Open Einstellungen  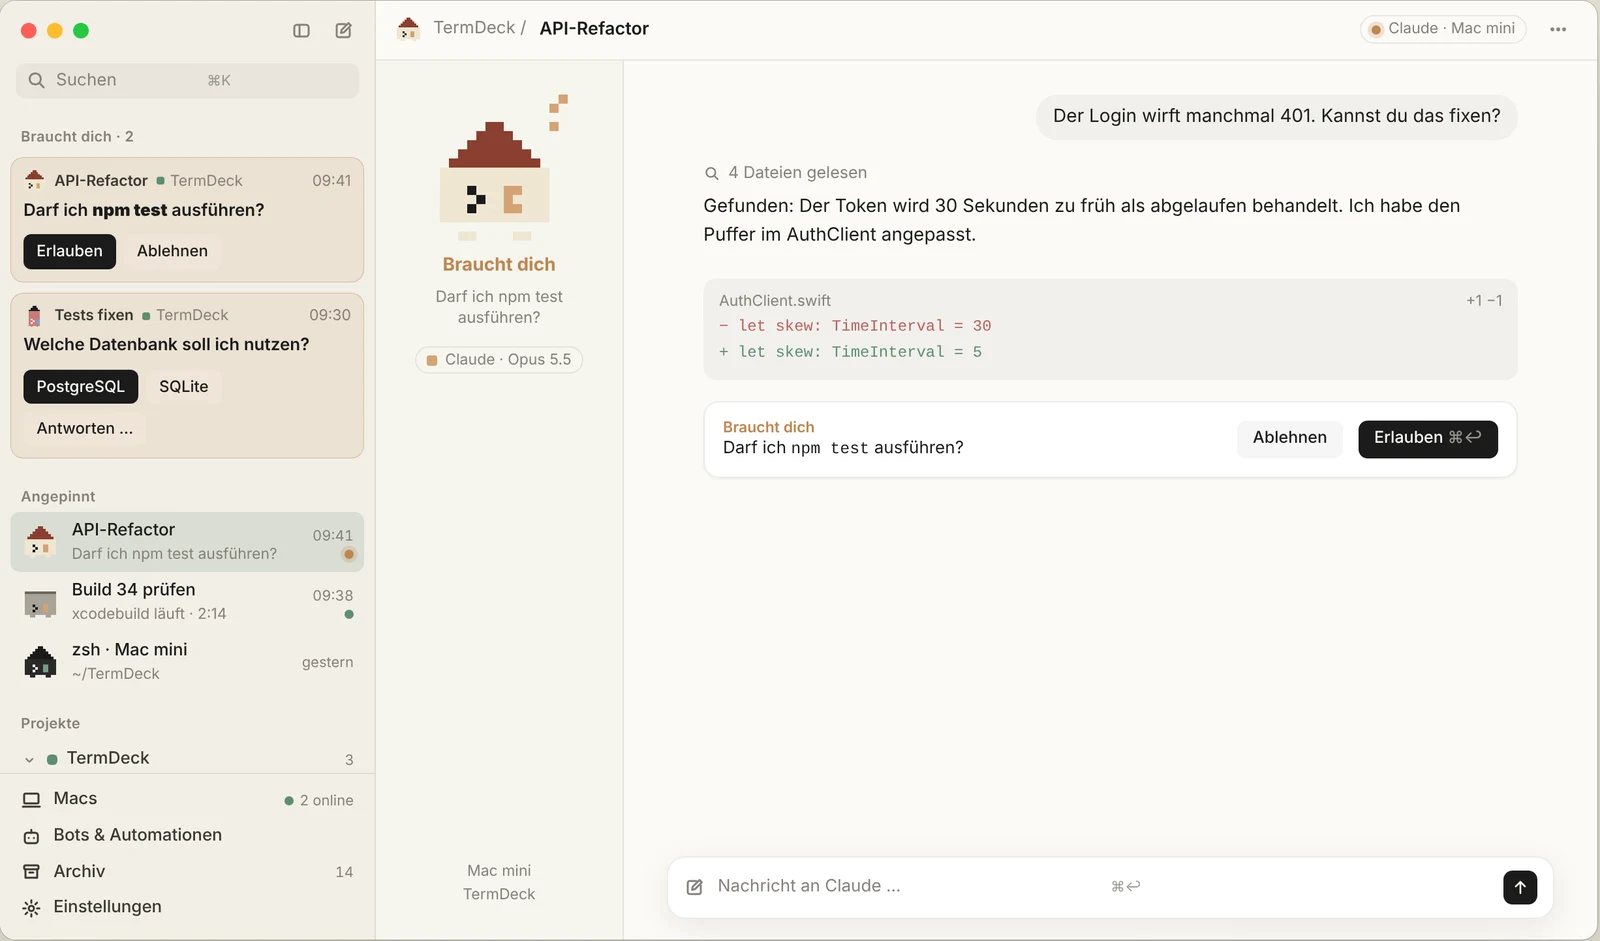point(187,908)
